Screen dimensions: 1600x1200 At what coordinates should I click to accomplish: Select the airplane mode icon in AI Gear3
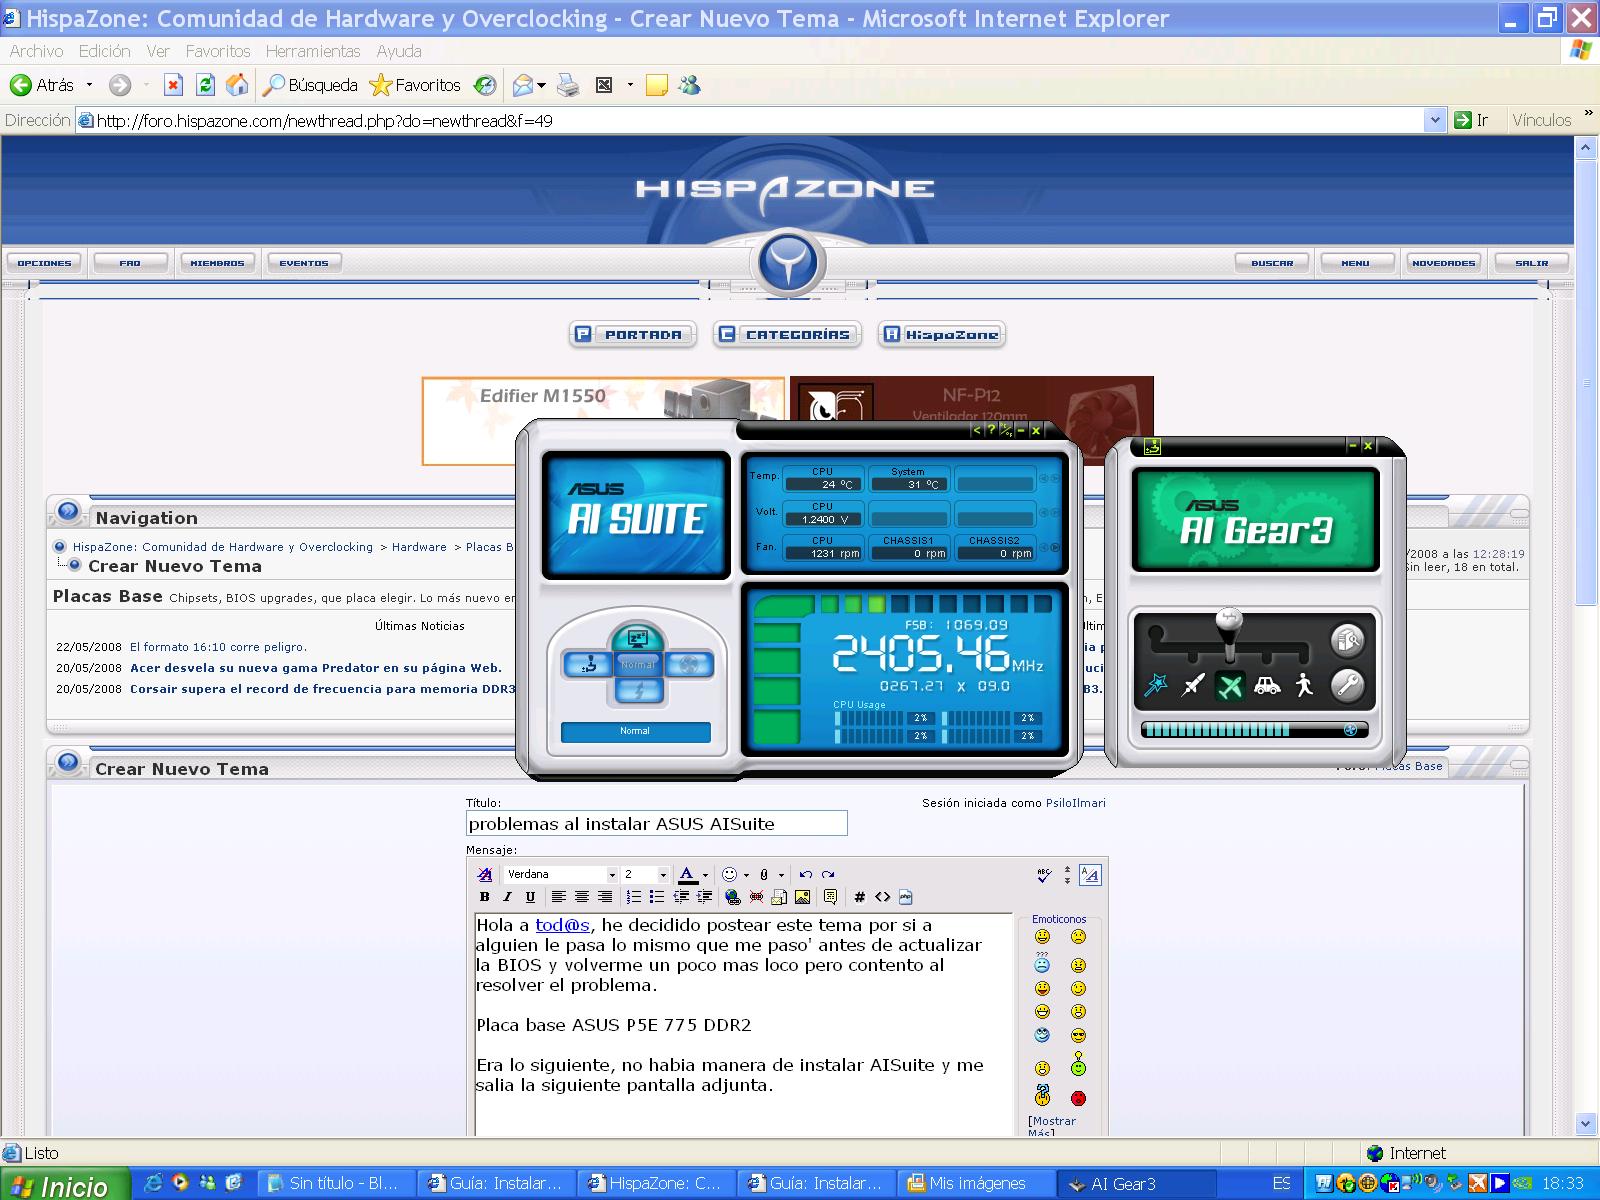[1230, 685]
